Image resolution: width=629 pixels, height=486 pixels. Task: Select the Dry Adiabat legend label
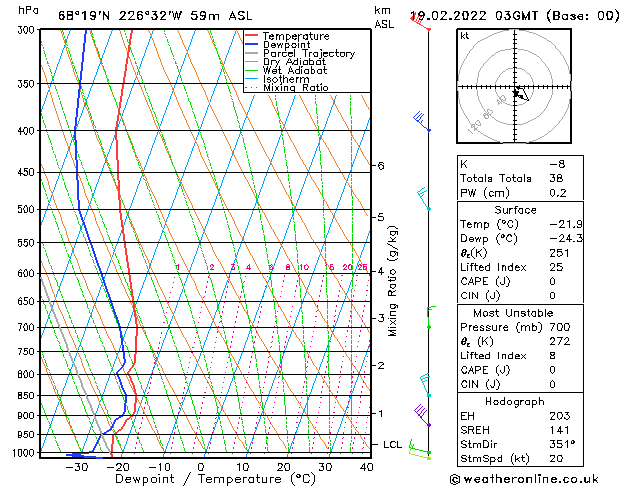point(294,62)
